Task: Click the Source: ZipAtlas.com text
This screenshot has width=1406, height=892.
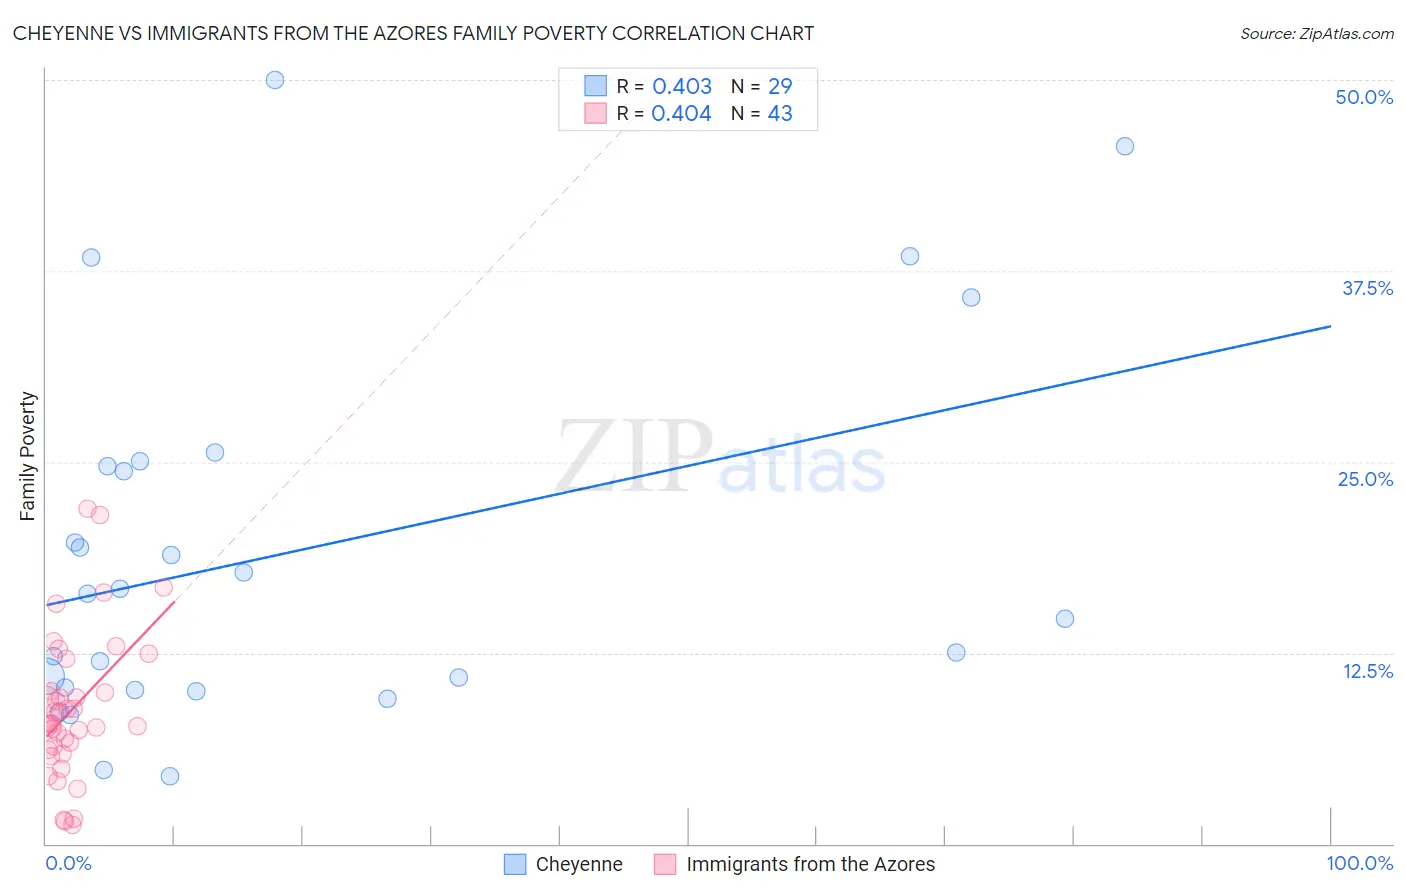Action: click(x=1317, y=34)
